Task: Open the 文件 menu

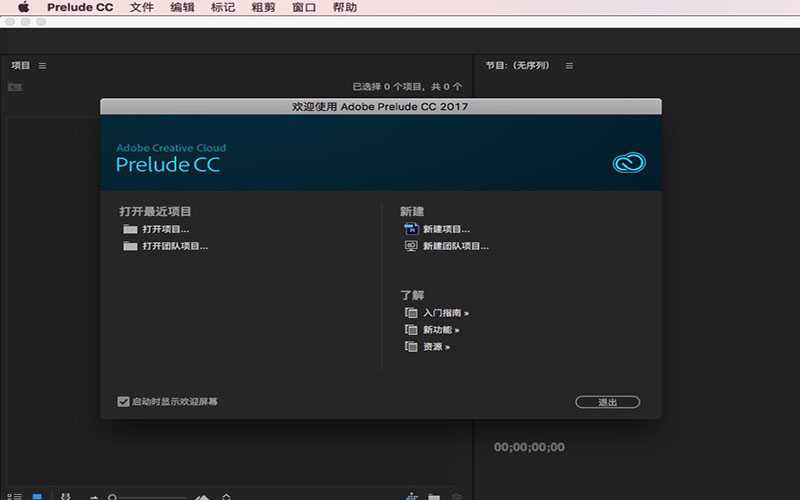Action: (x=141, y=7)
